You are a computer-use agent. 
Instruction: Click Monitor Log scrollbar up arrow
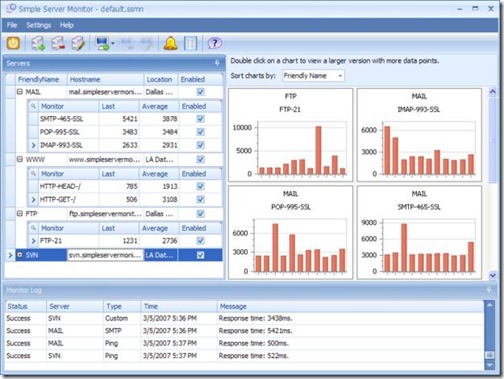click(489, 305)
